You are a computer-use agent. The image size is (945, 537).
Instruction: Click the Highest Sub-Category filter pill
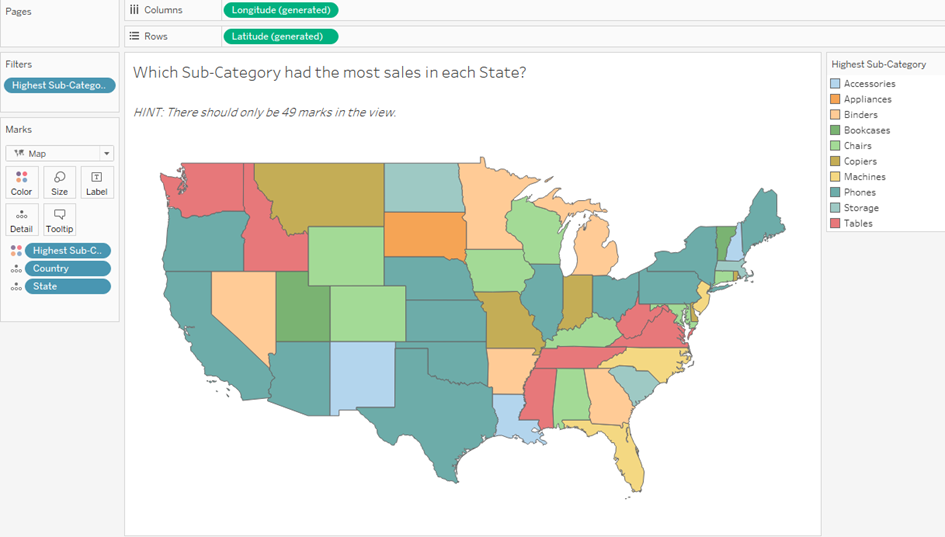pos(59,85)
